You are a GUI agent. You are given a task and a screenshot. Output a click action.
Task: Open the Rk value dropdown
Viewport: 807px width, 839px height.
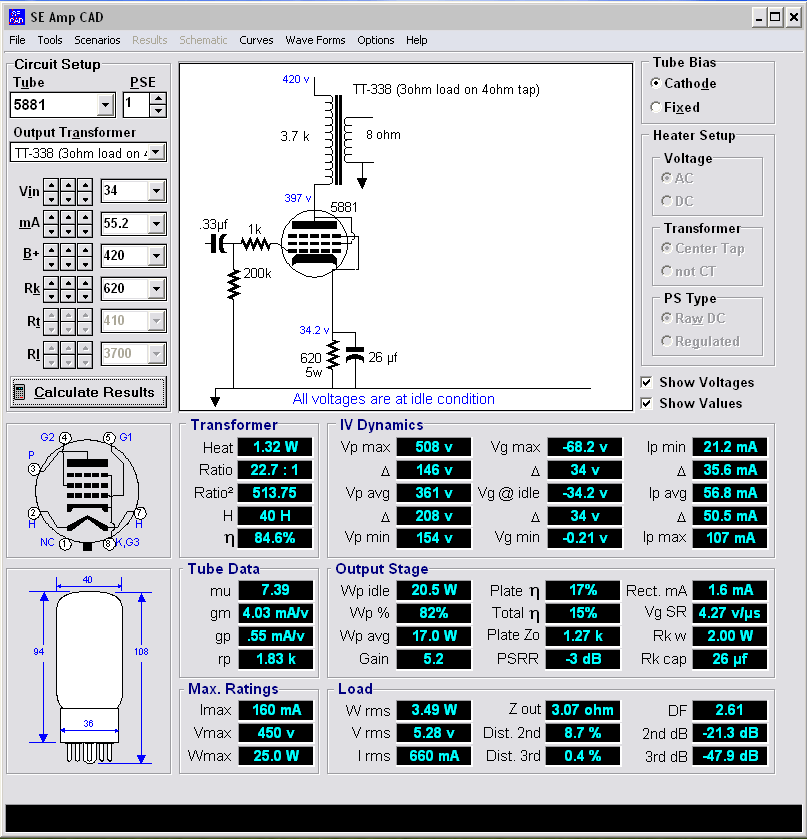pos(156,289)
